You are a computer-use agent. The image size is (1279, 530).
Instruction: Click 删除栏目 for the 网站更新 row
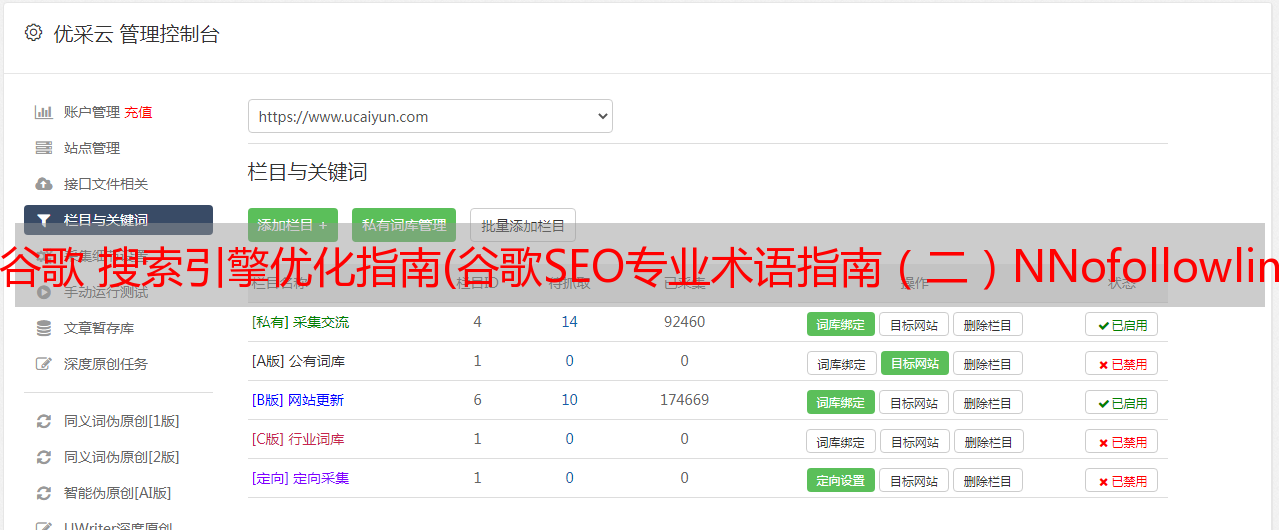click(988, 402)
